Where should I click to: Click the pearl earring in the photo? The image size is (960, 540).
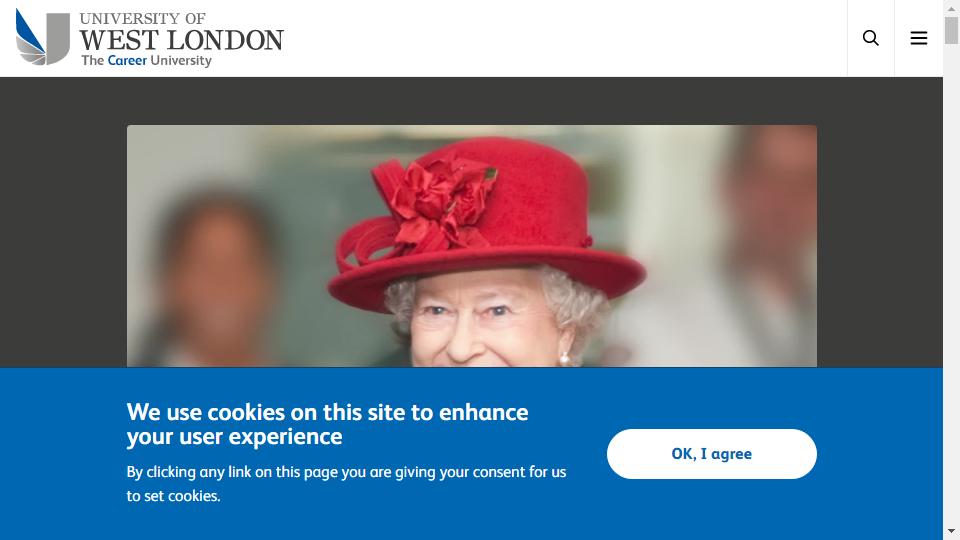click(x=564, y=358)
